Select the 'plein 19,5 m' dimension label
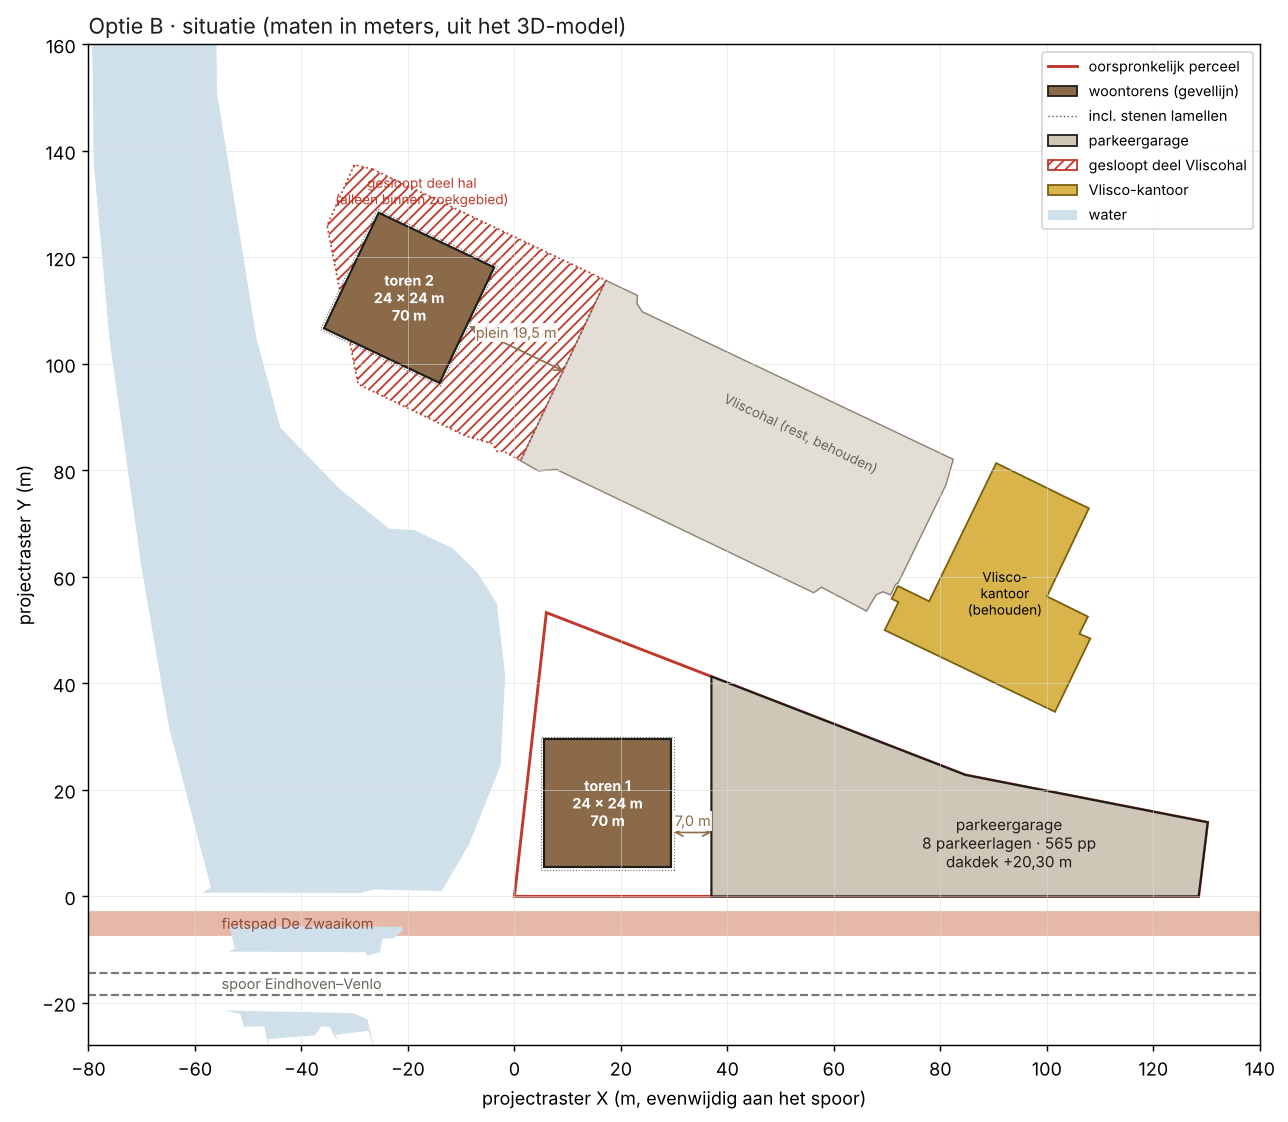This screenshot has height=1122, width=1288. pos(516,333)
